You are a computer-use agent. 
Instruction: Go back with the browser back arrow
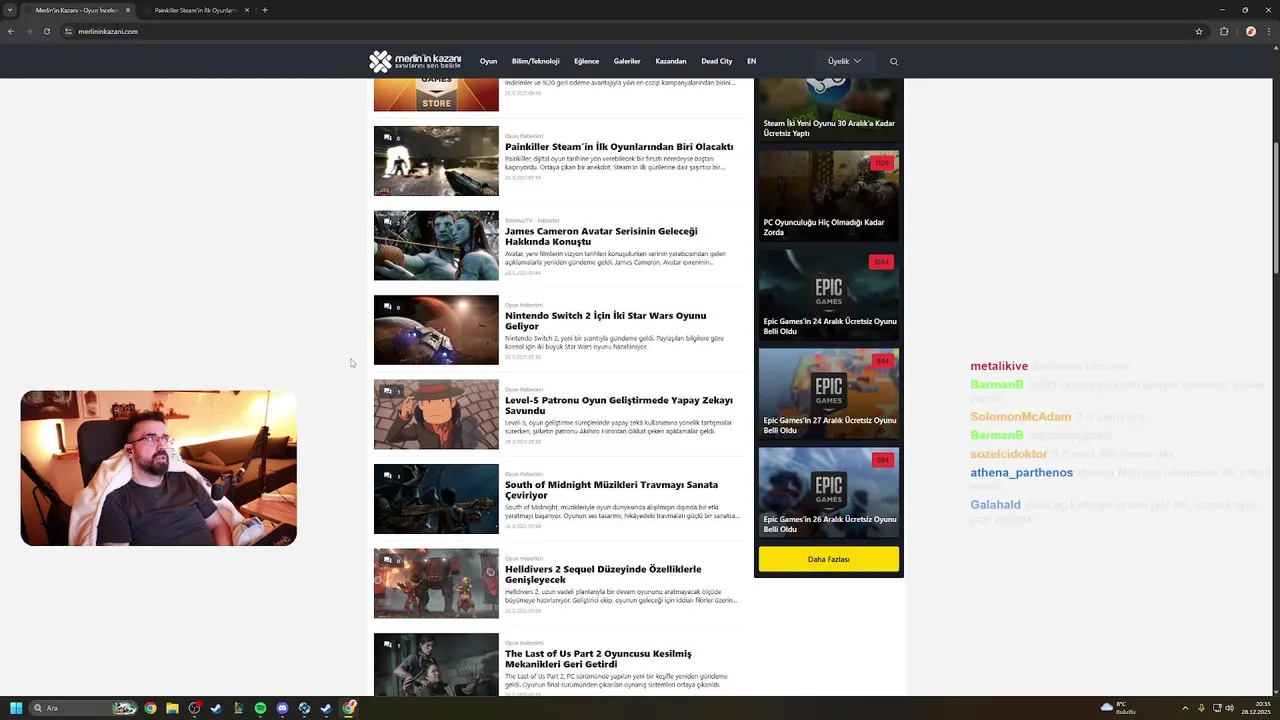tap(11, 31)
